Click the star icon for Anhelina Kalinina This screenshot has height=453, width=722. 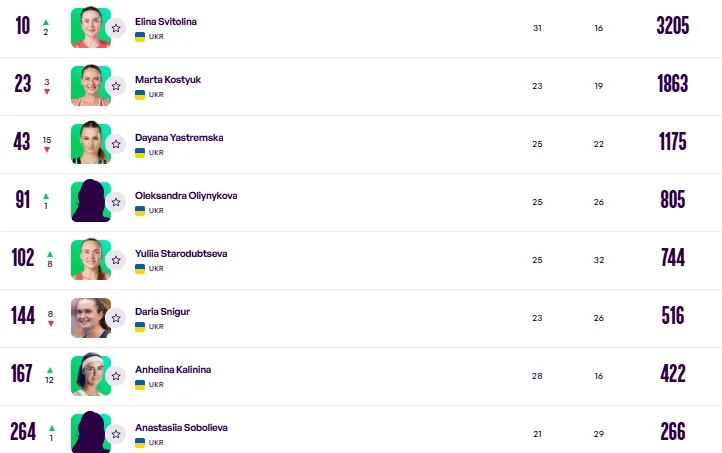coord(116,377)
